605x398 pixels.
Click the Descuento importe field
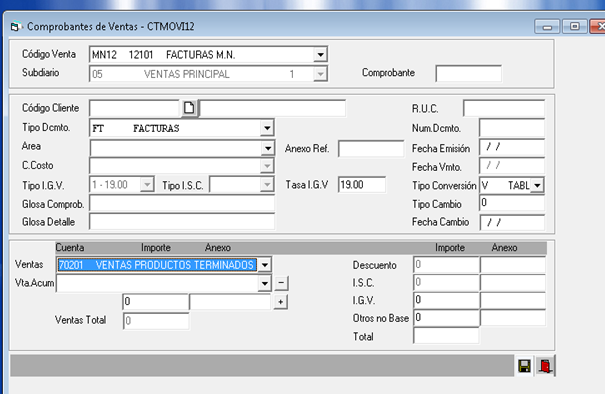tap(446, 265)
